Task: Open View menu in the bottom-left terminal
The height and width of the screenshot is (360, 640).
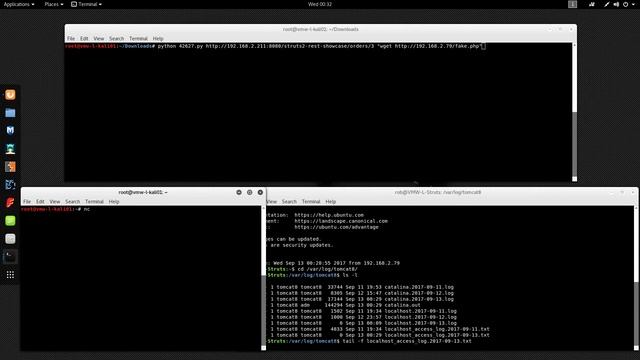Action: (x=55, y=202)
